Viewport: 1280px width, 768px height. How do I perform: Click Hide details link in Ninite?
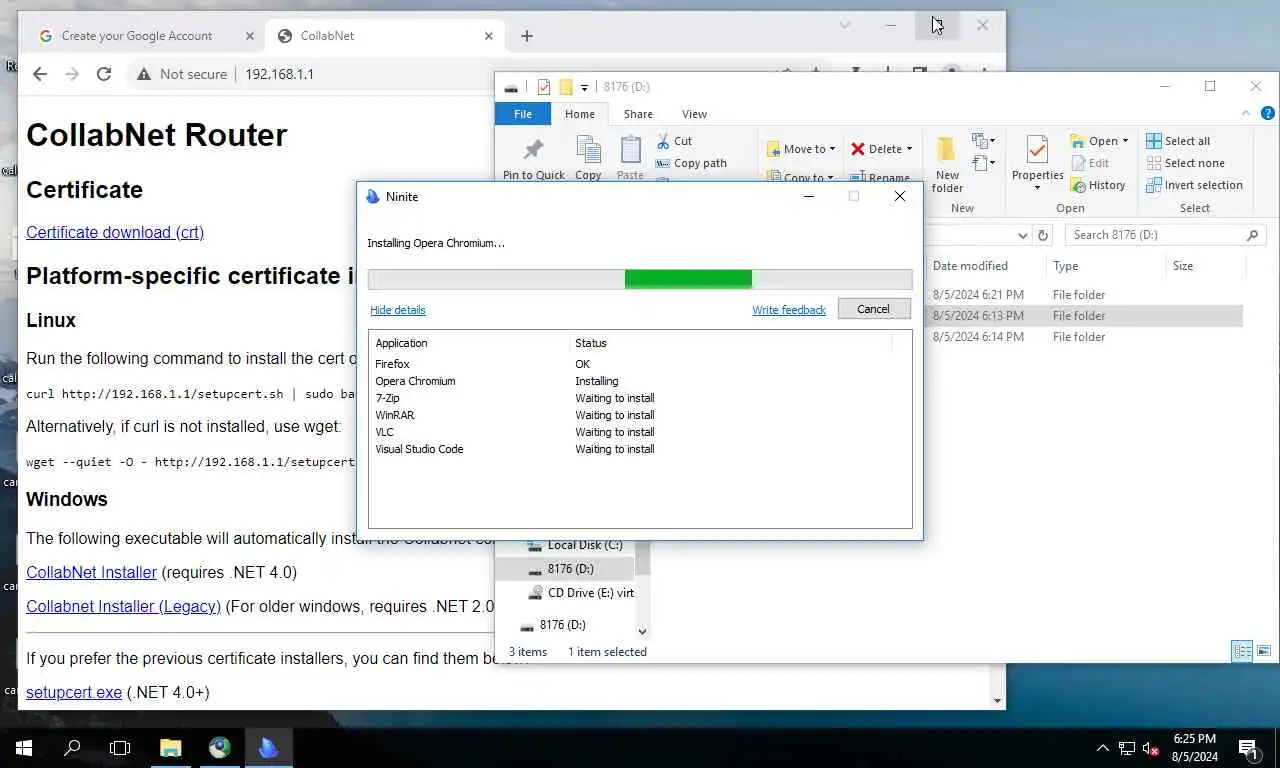[x=398, y=310]
